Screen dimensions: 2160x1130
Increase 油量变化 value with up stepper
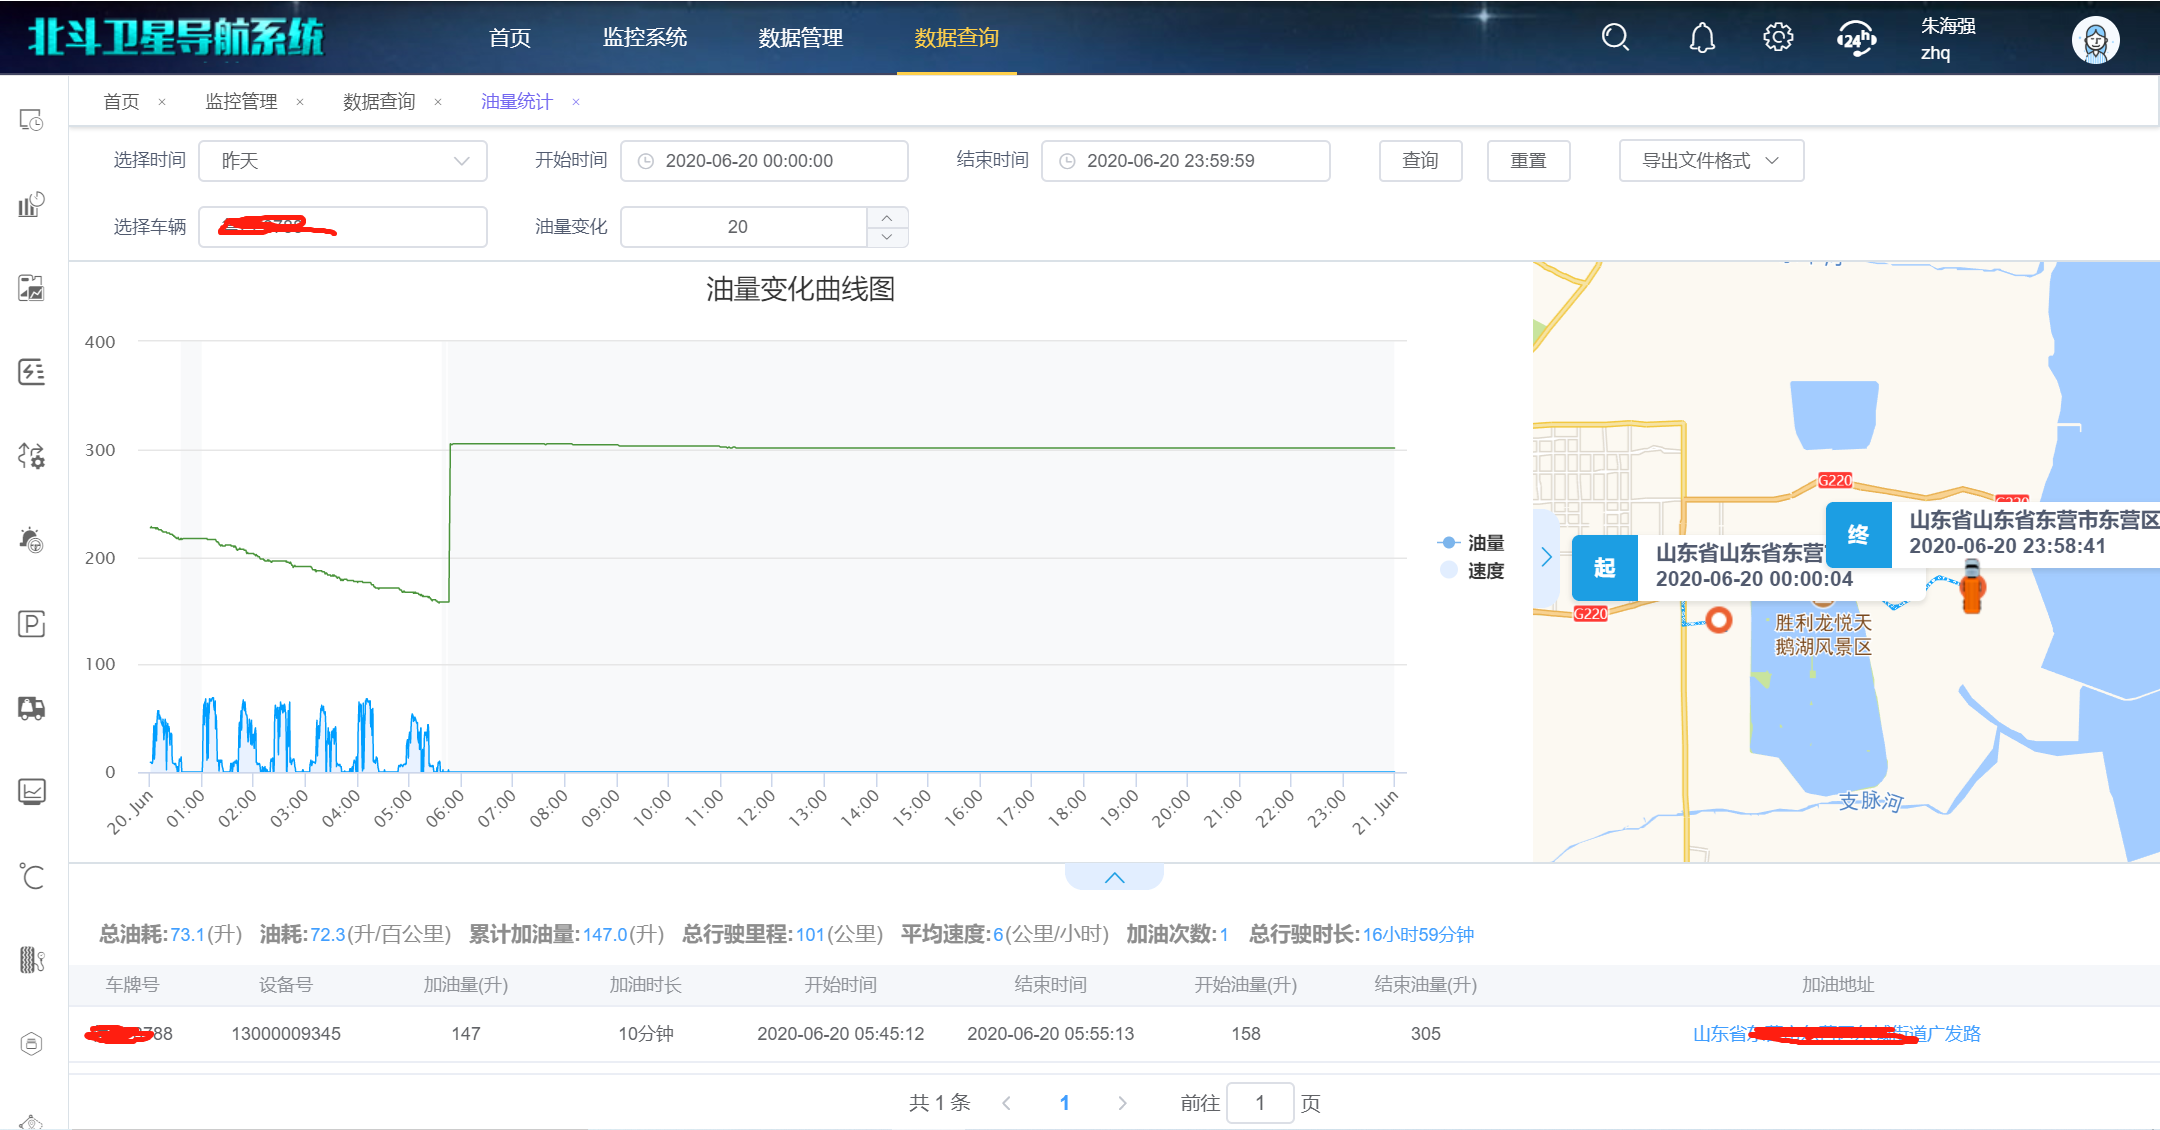click(887, 217)
